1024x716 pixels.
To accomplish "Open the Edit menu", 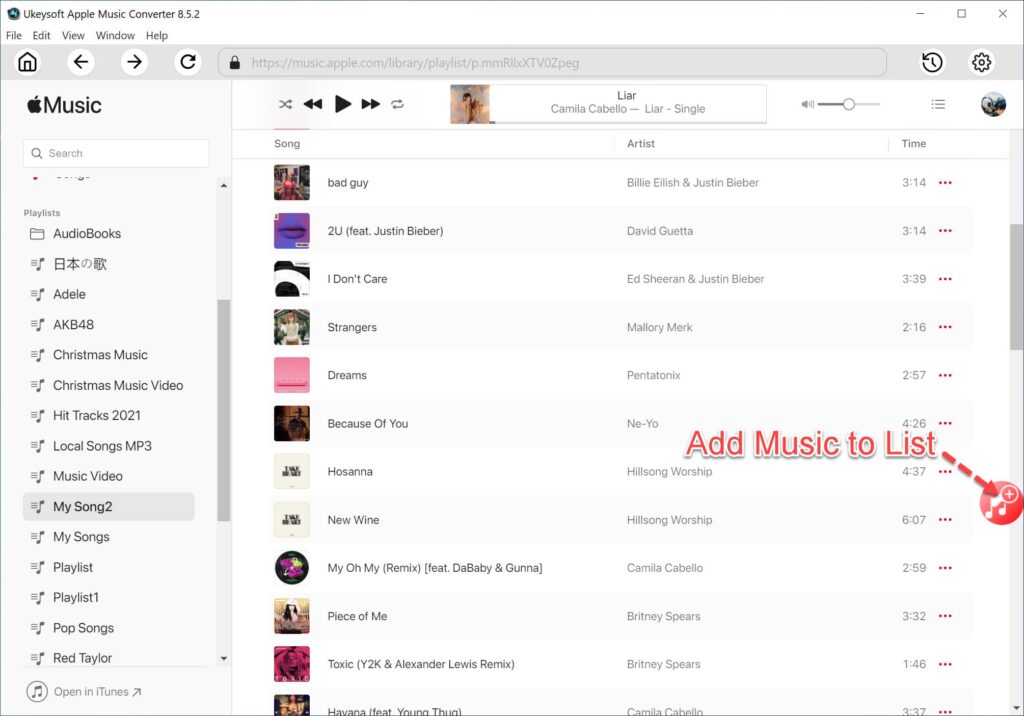I will tap(41, 35).
